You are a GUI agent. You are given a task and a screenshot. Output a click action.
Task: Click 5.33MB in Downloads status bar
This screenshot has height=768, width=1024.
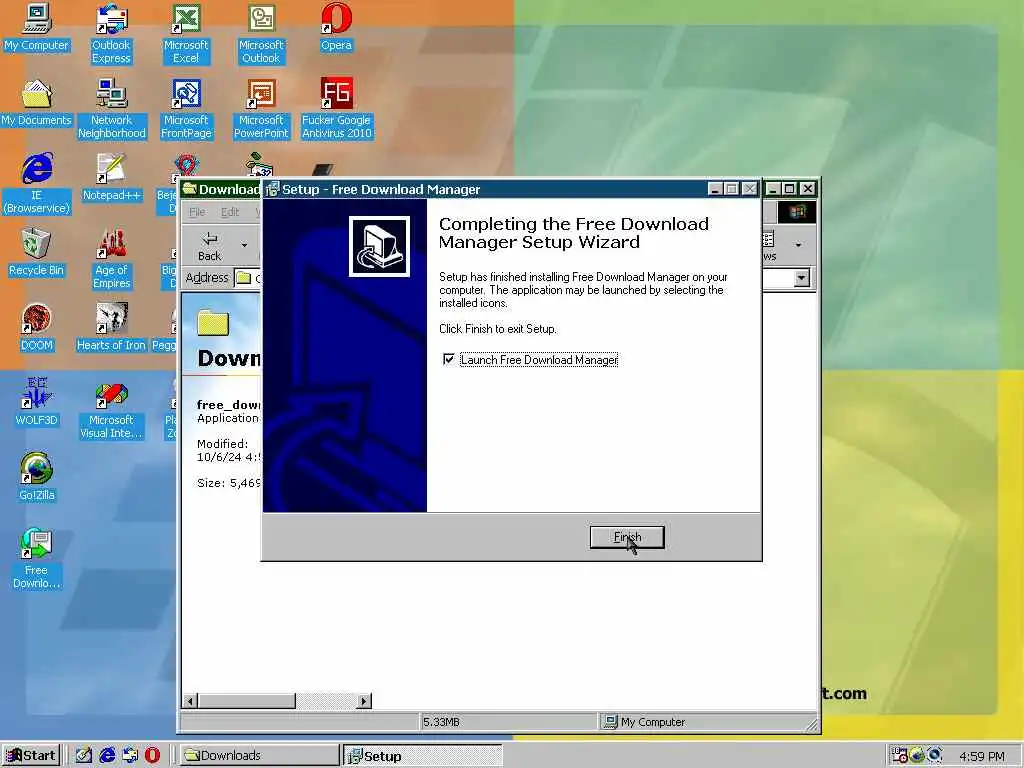(441, 722)
